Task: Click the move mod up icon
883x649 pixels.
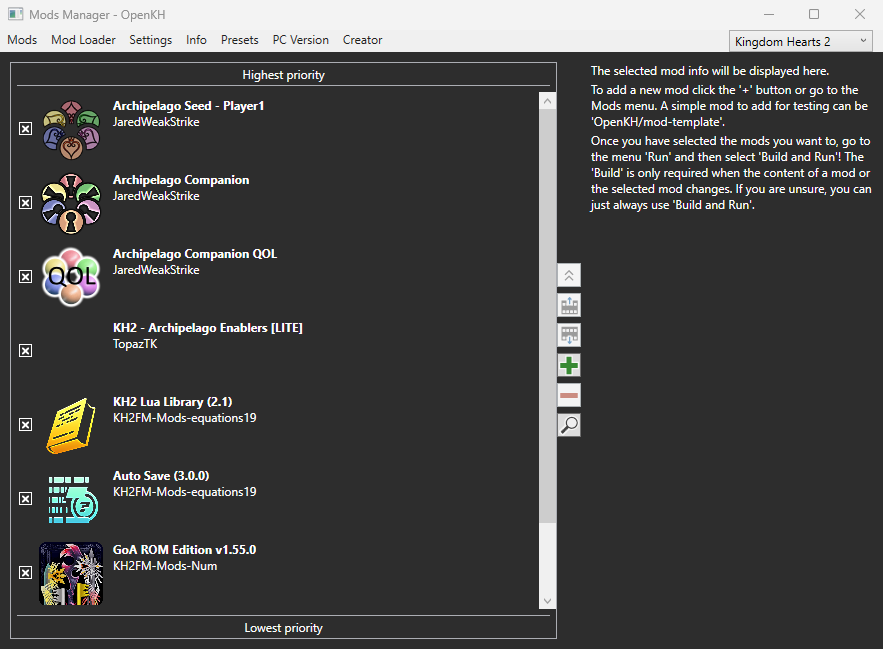Action: coord(569,306)
